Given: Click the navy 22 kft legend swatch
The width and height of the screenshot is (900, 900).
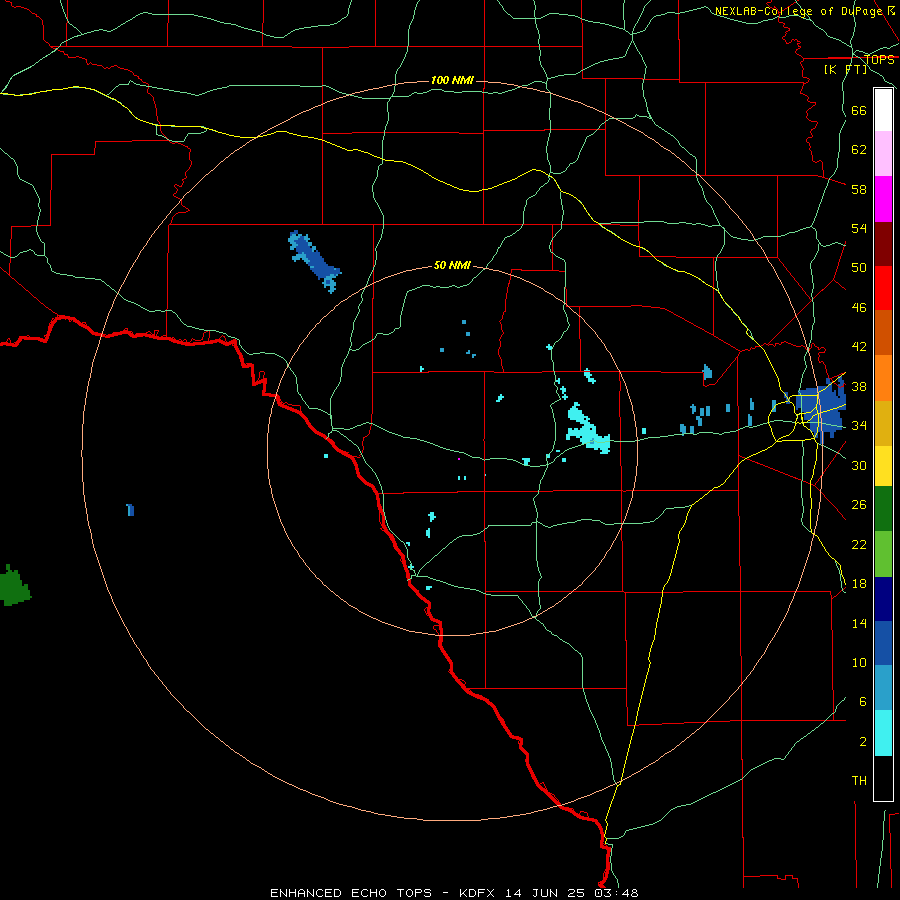Looking at the screenshot, I should coord(883,599).
